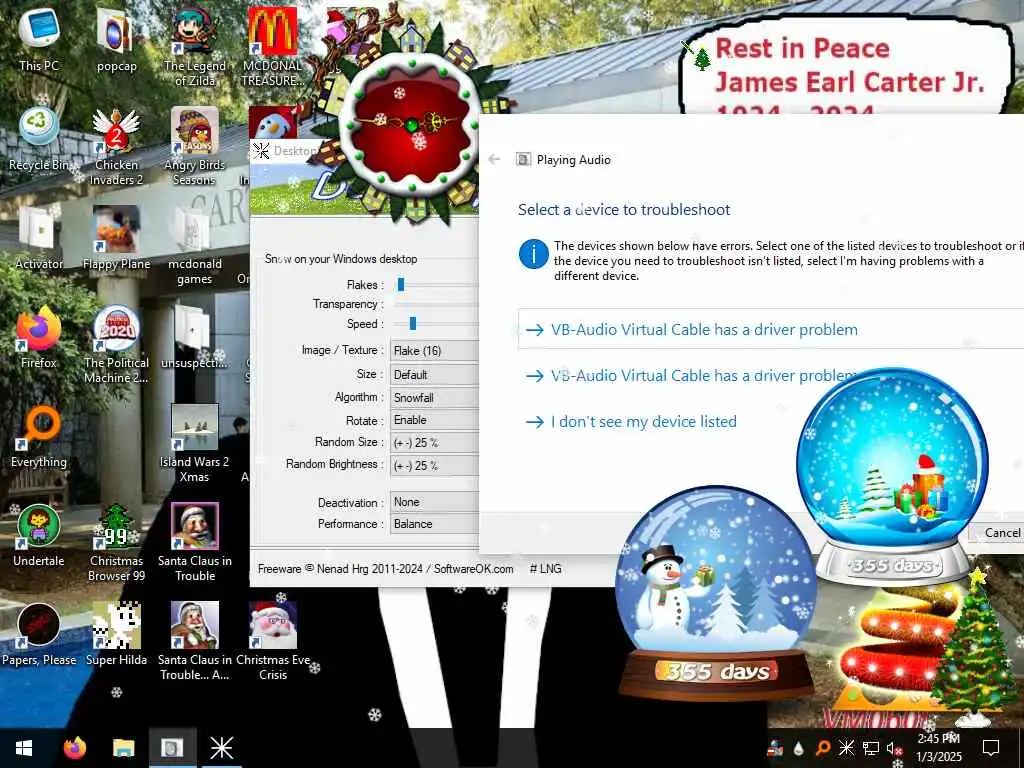
Task: Open the Rotate dropdown showing Enable
Action: click(x=434, y=420)
